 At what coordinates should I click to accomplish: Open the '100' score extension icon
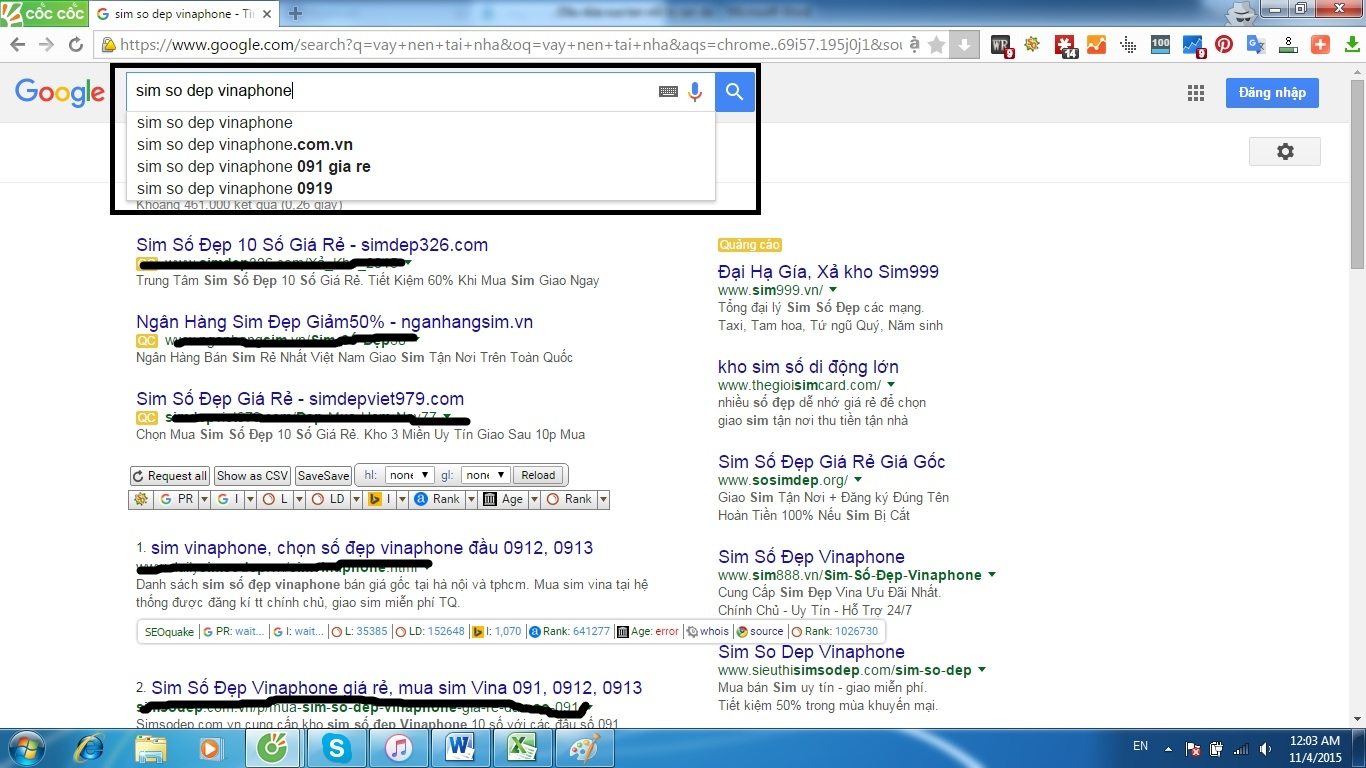pyautogui.click(x=1160, y=44)
